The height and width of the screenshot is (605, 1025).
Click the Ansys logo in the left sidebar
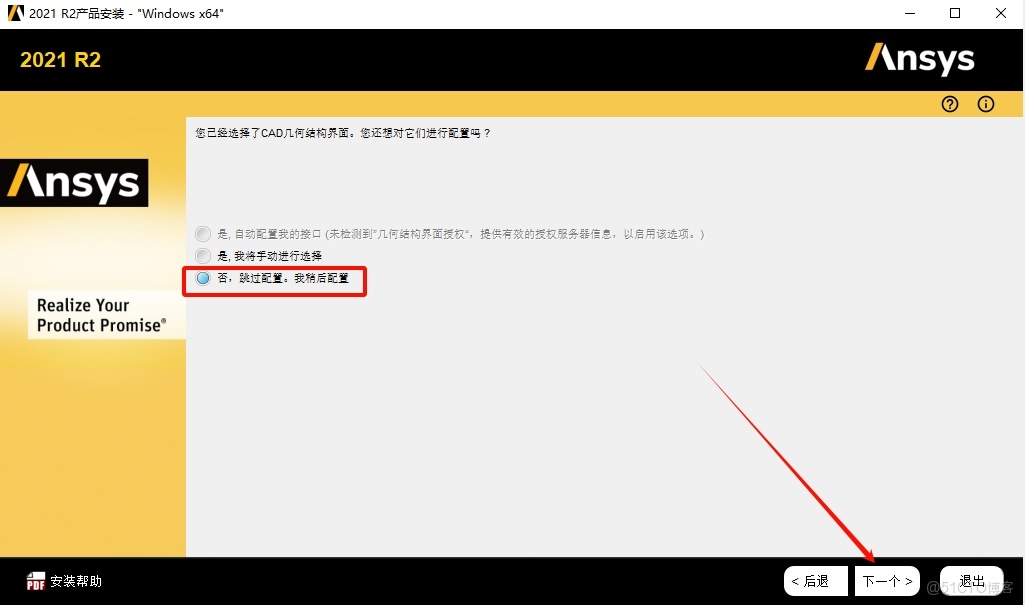pos(74,183)
